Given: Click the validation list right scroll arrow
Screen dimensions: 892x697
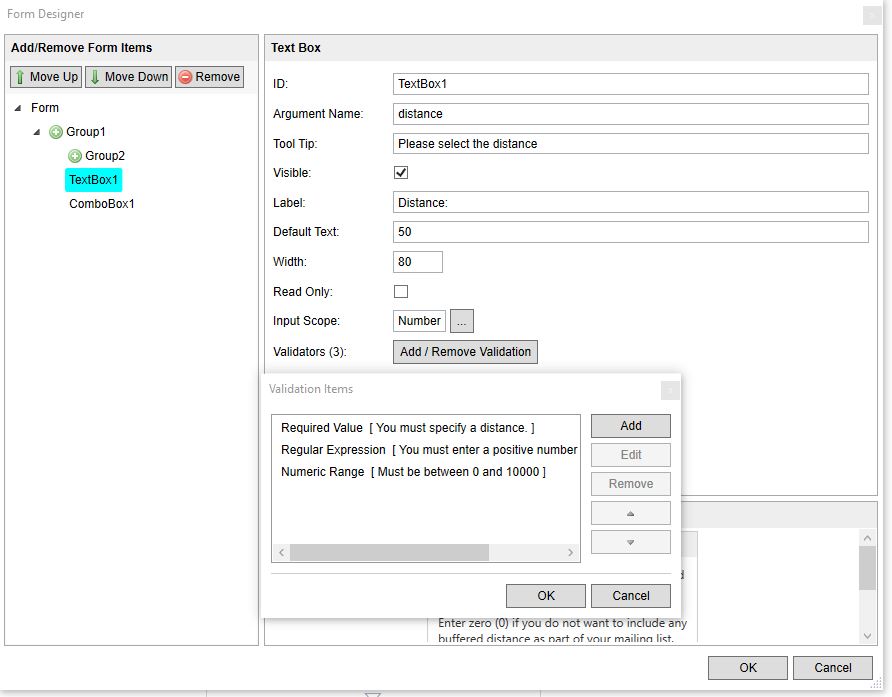Looking at the screenshot, I should tap(571, 552).
